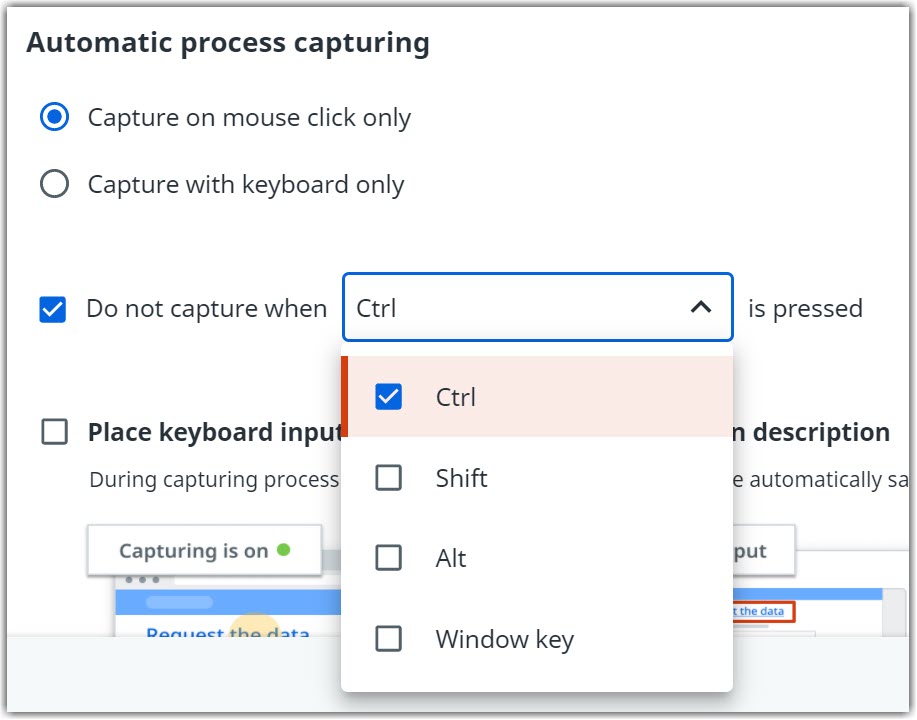The height and width of the screenshot is (720, 917).
Task: Click the red-outlined the data link preview
Action: coord(763,611)
